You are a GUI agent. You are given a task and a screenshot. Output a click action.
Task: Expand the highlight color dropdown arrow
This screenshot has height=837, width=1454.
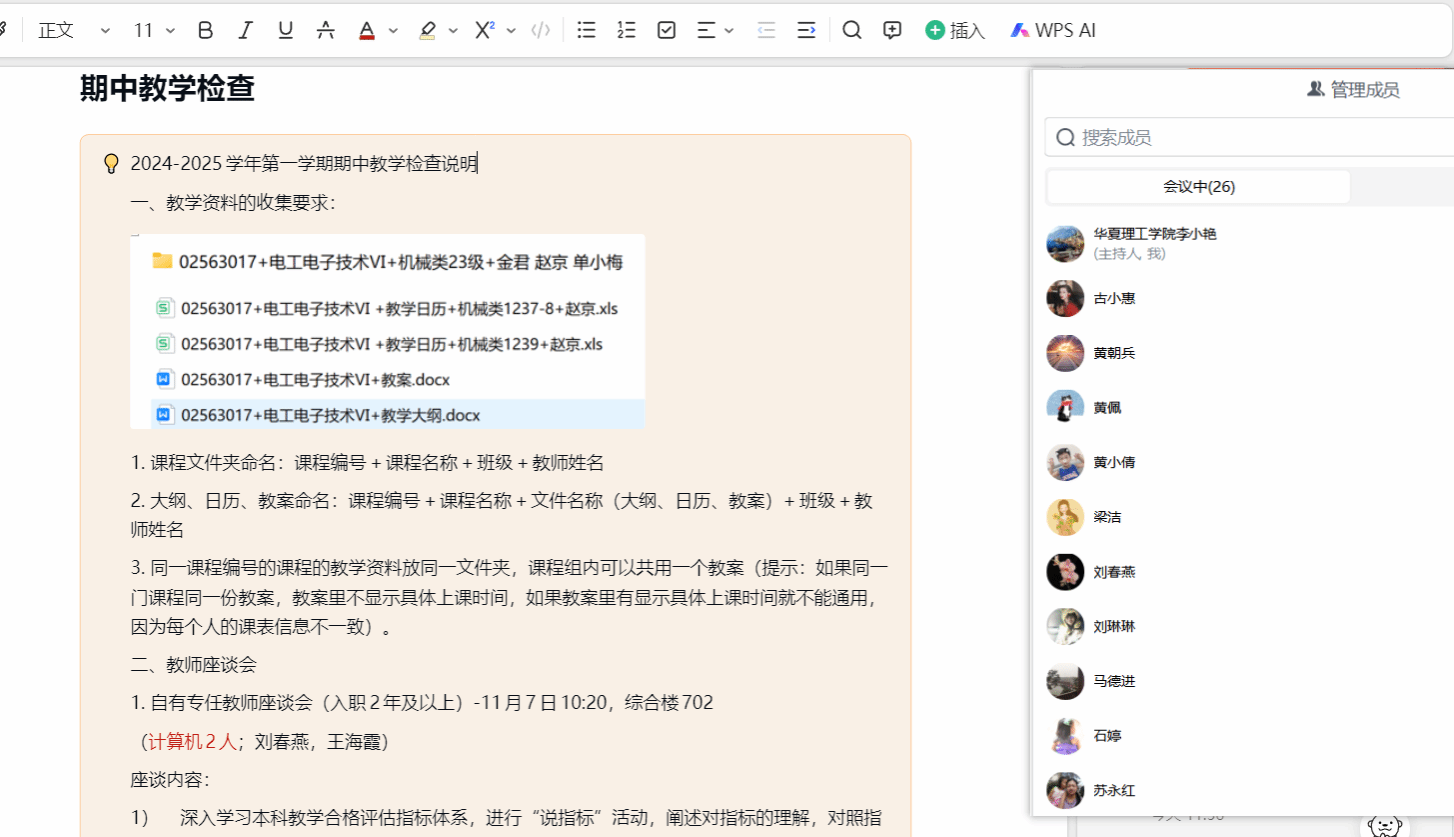[x=453, y=31]
